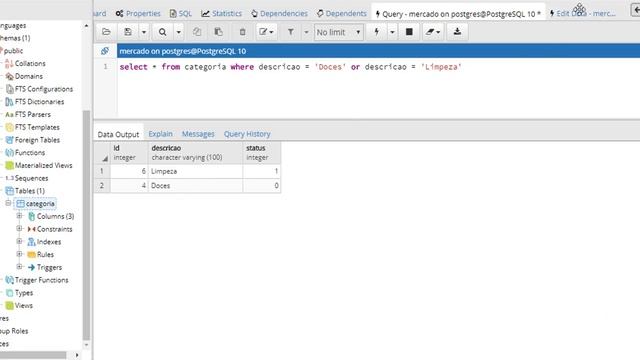Select row 2 header in results
Screen dimensions: 640x360
pos(102,185)
